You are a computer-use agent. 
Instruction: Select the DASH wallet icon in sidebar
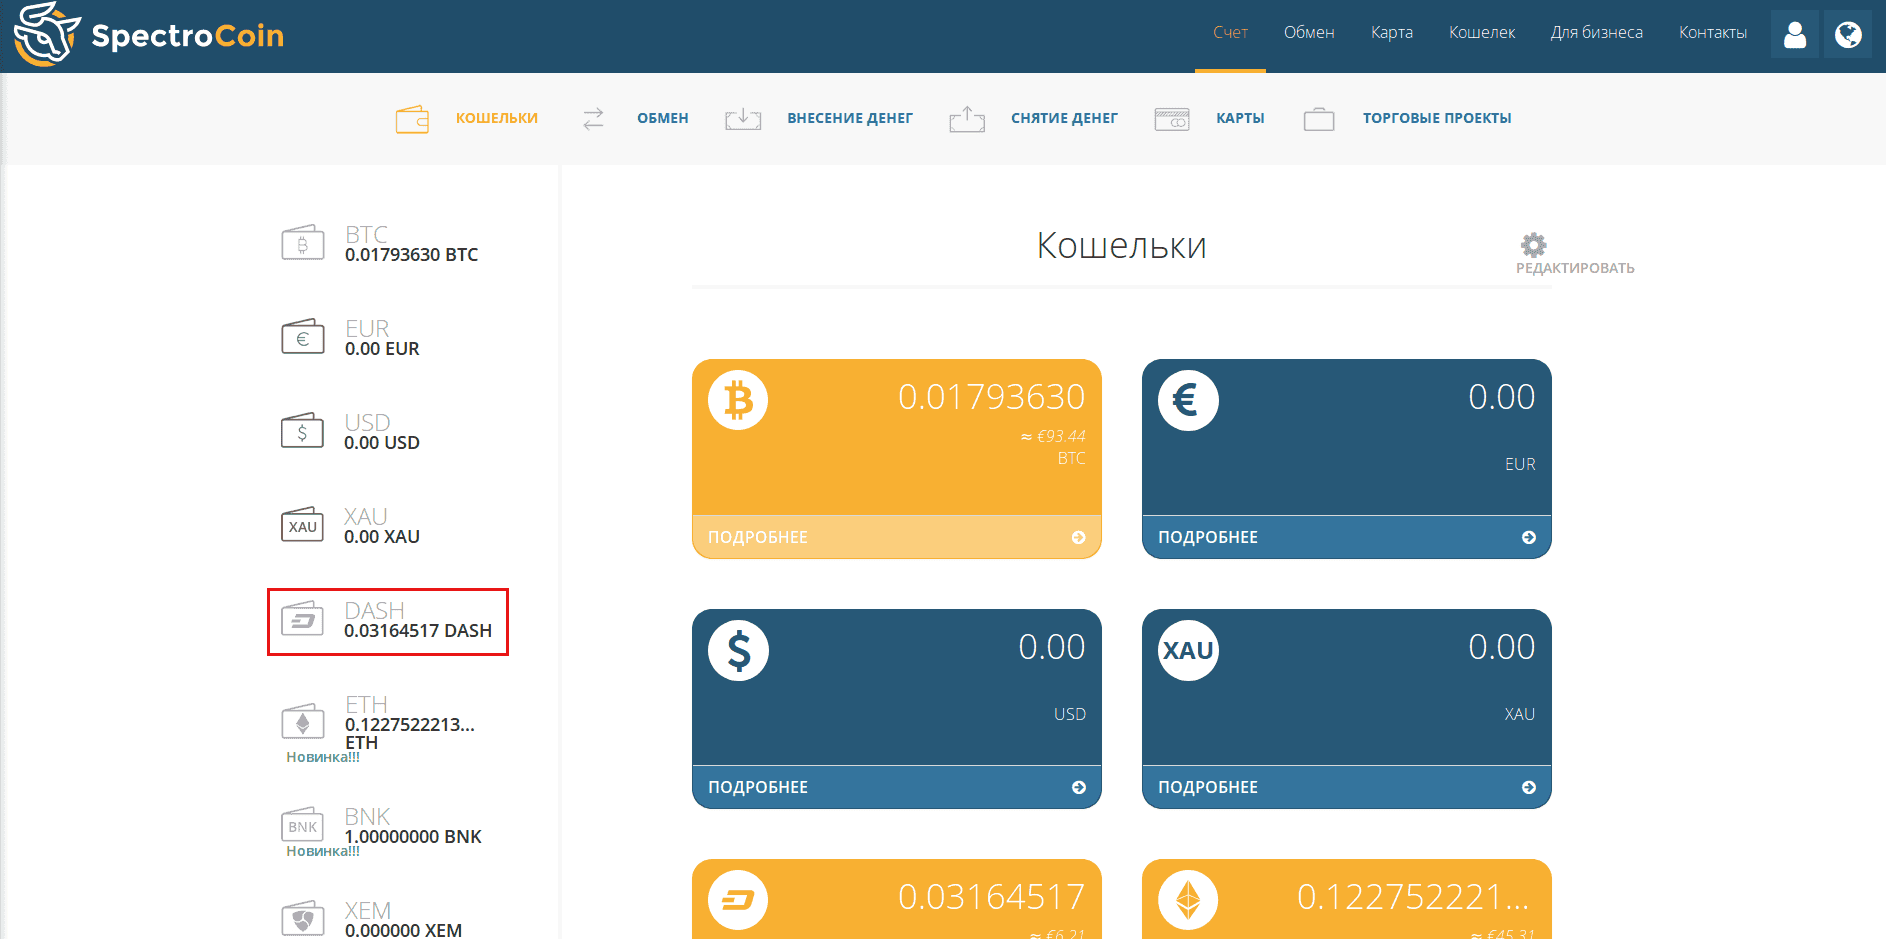(x=303, y=619)
